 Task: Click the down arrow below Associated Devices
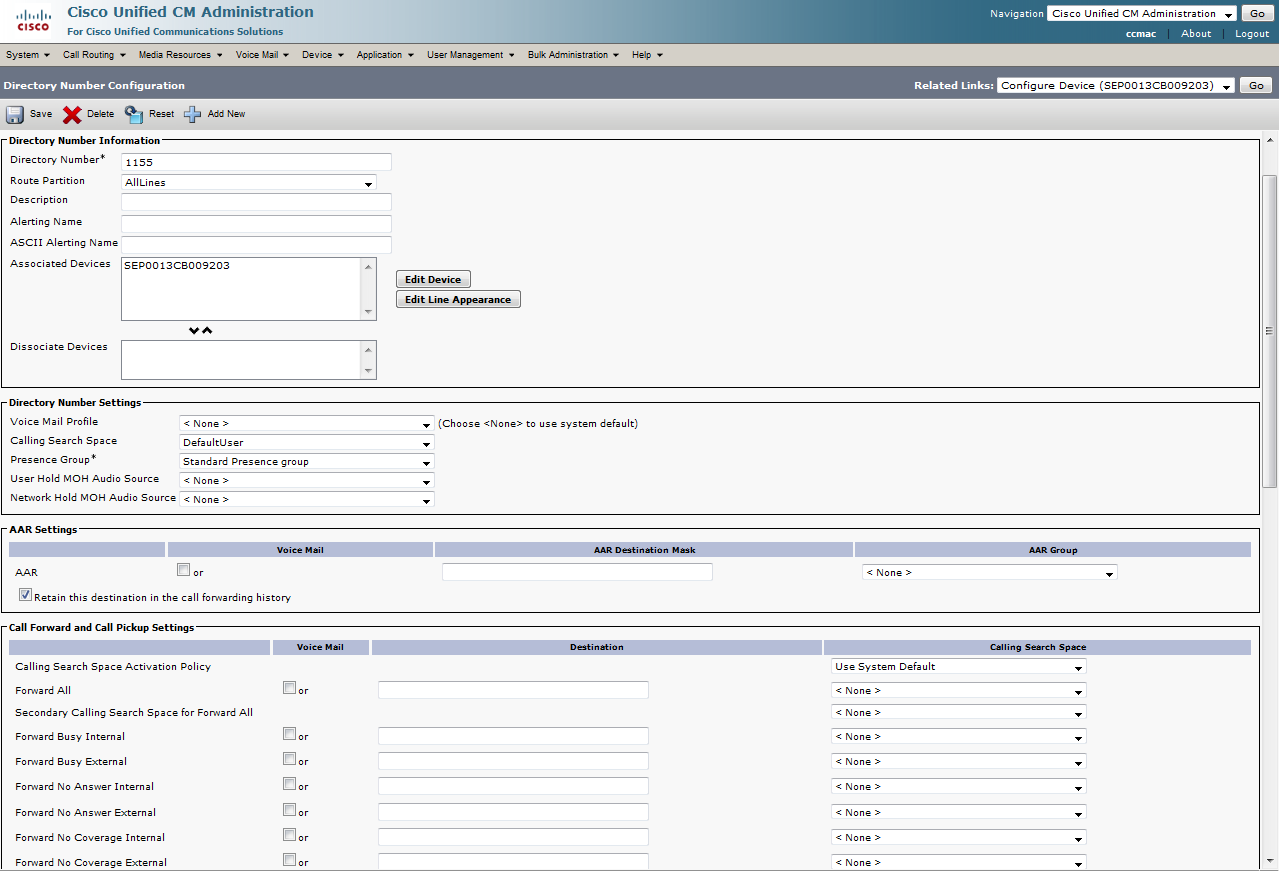194,331
